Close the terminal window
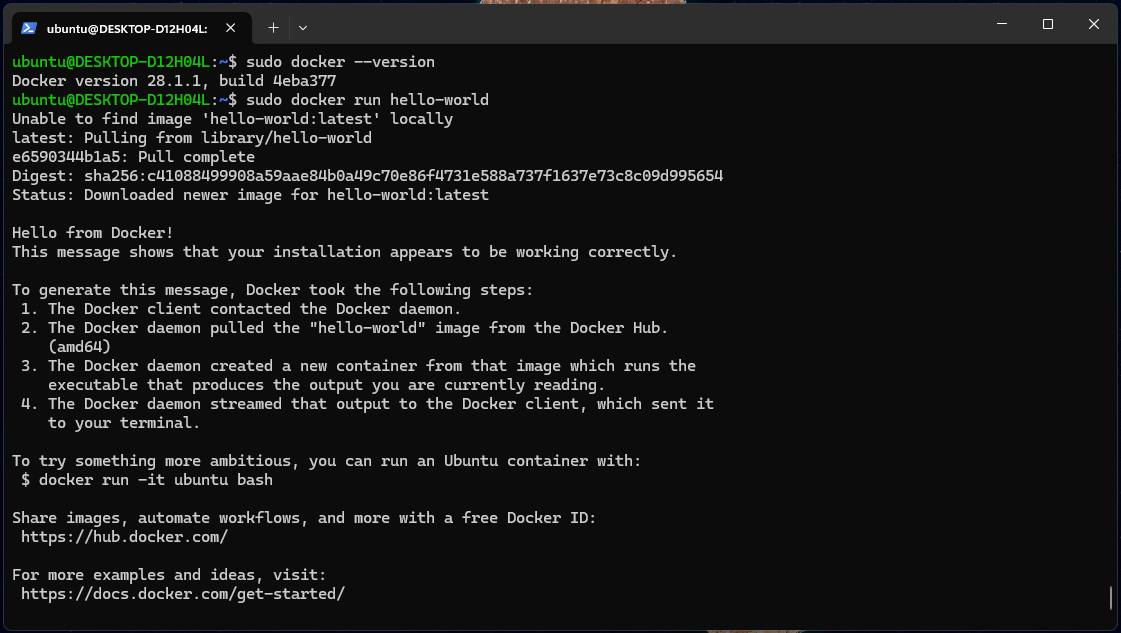This screenshot has height=633, width=1121. [x=1093, y=24]
